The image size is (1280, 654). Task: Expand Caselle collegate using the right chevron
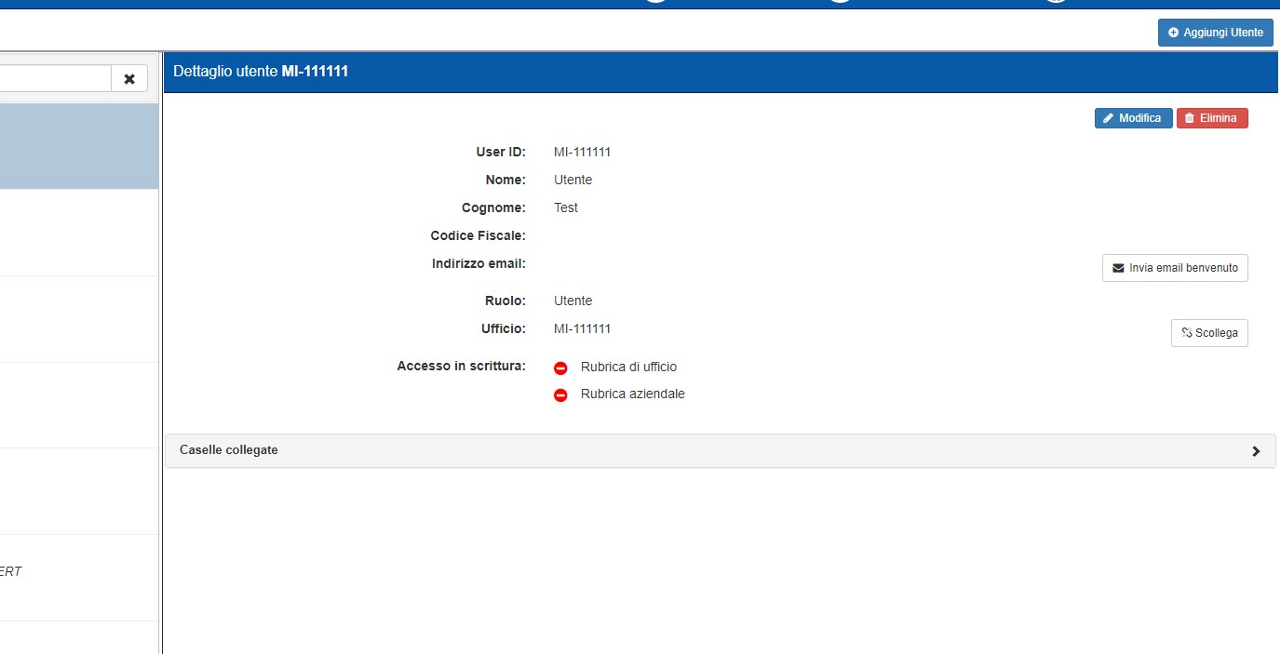(x=1256, y=451)
